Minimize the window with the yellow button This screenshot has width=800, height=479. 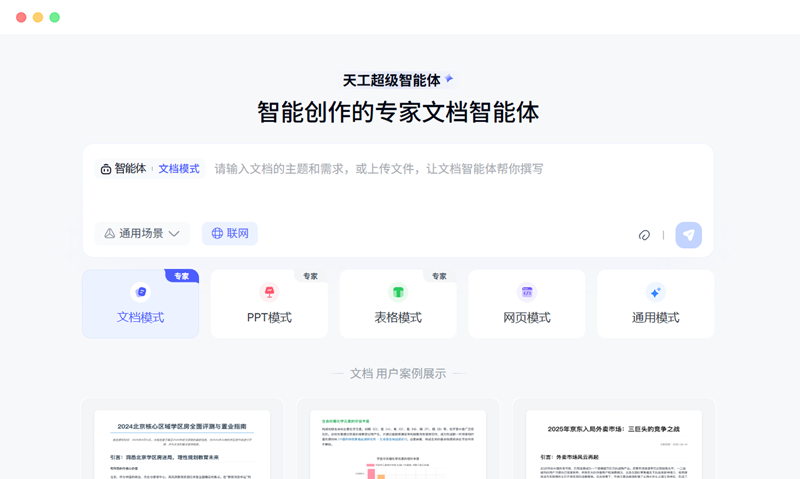click(38, 17)
